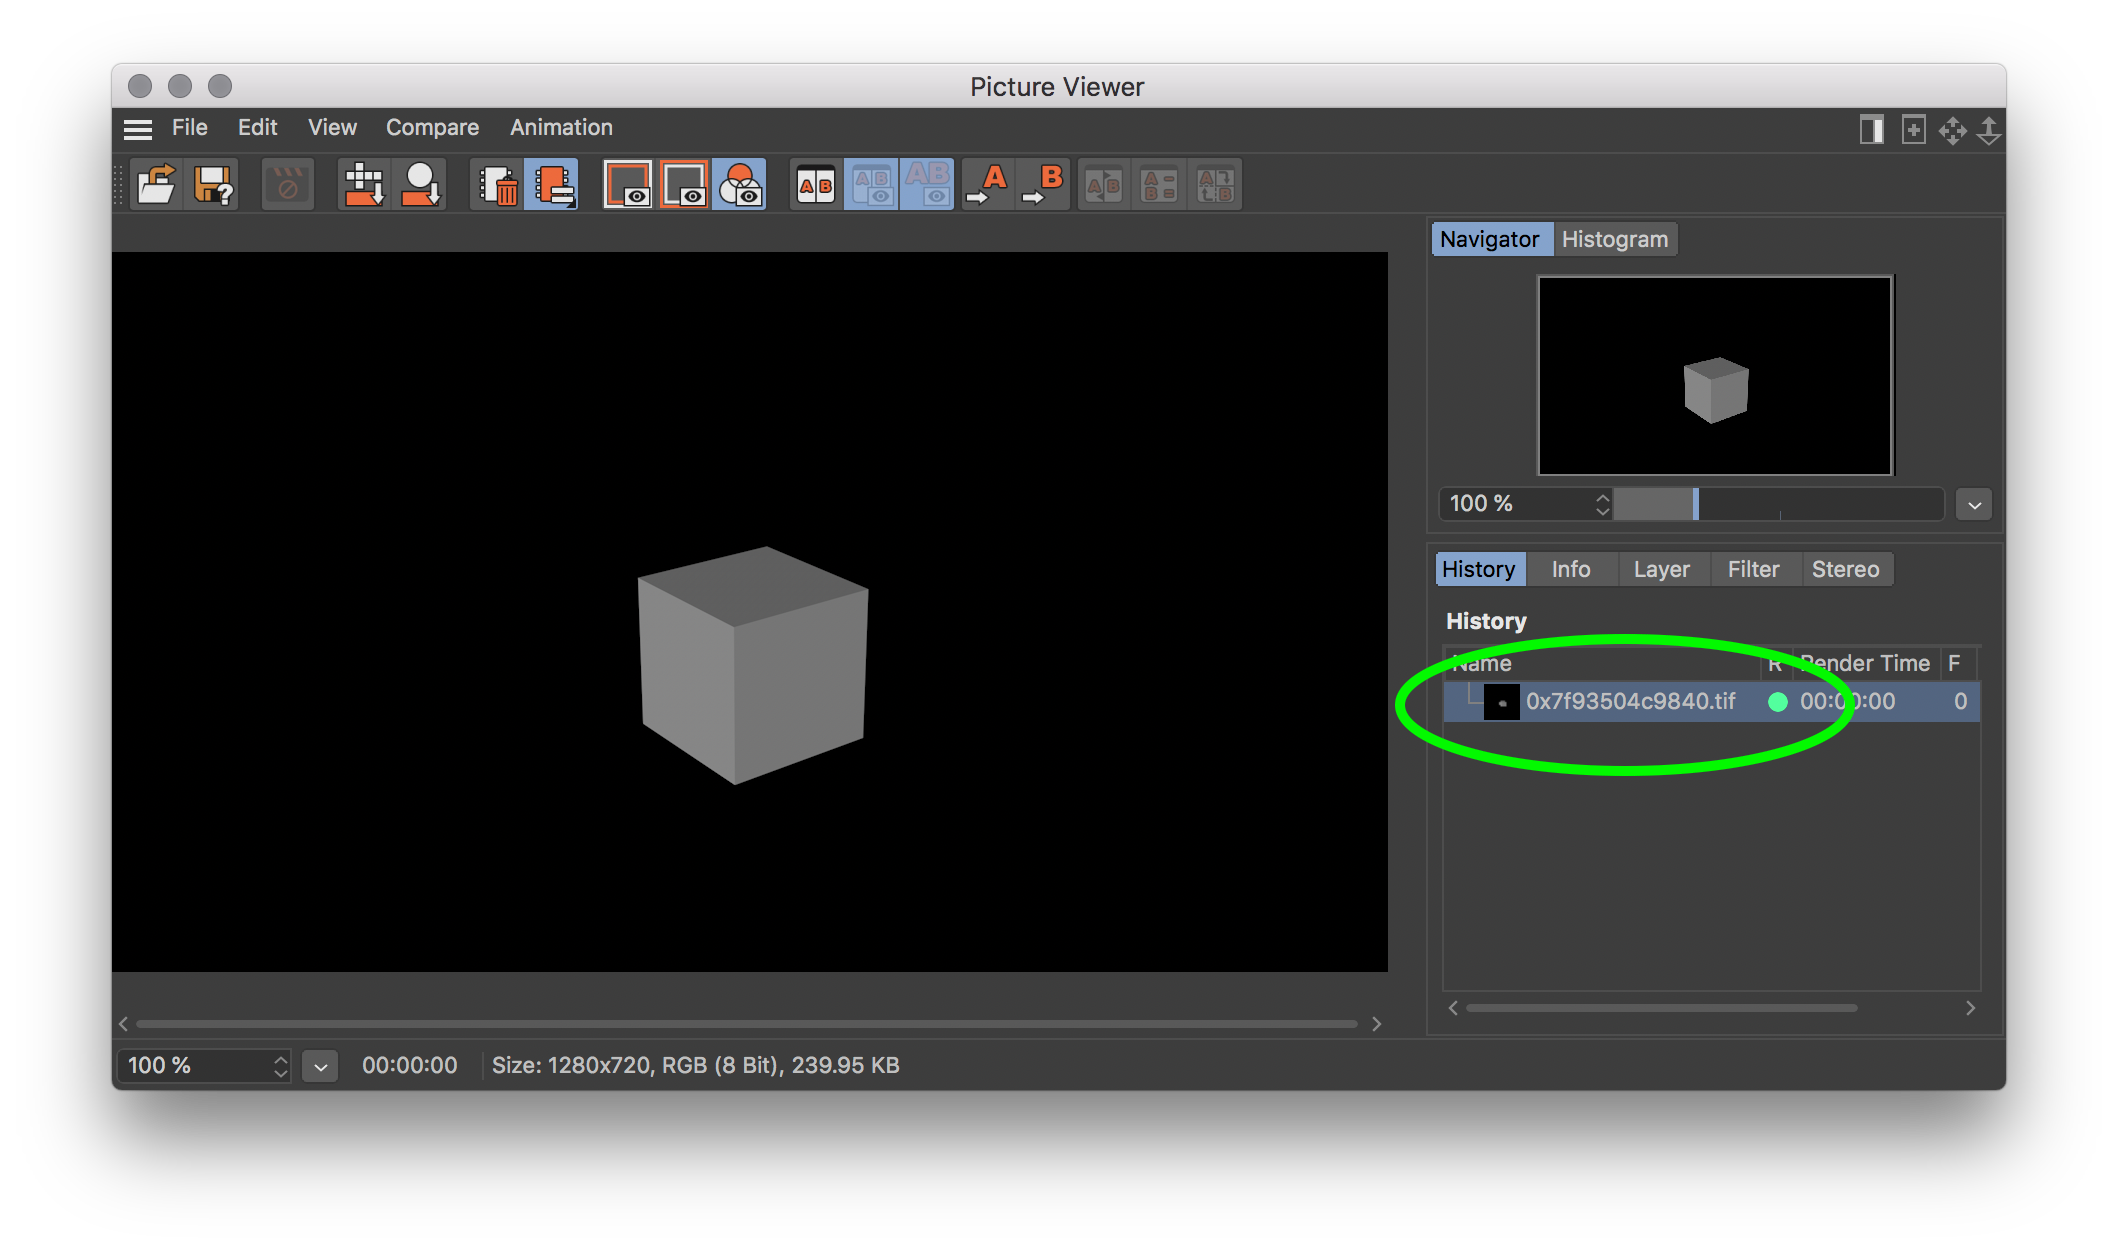2118x1250 pixels.
Task: Toggle the multi-channel display eye icon
Action: coord(741,185)
